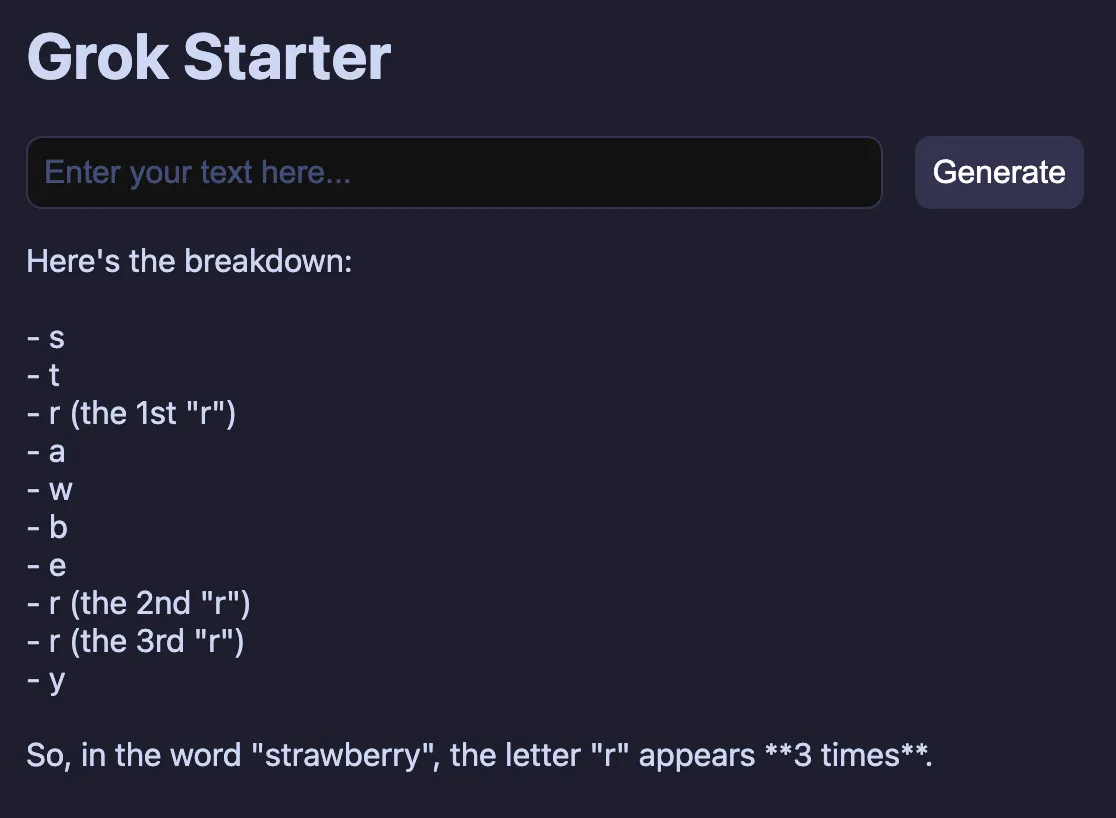The width and height of the screenshot is (1116, 818).
Task: Click the word "strawberry" in the final sentence
Action: tap(343, 755)
